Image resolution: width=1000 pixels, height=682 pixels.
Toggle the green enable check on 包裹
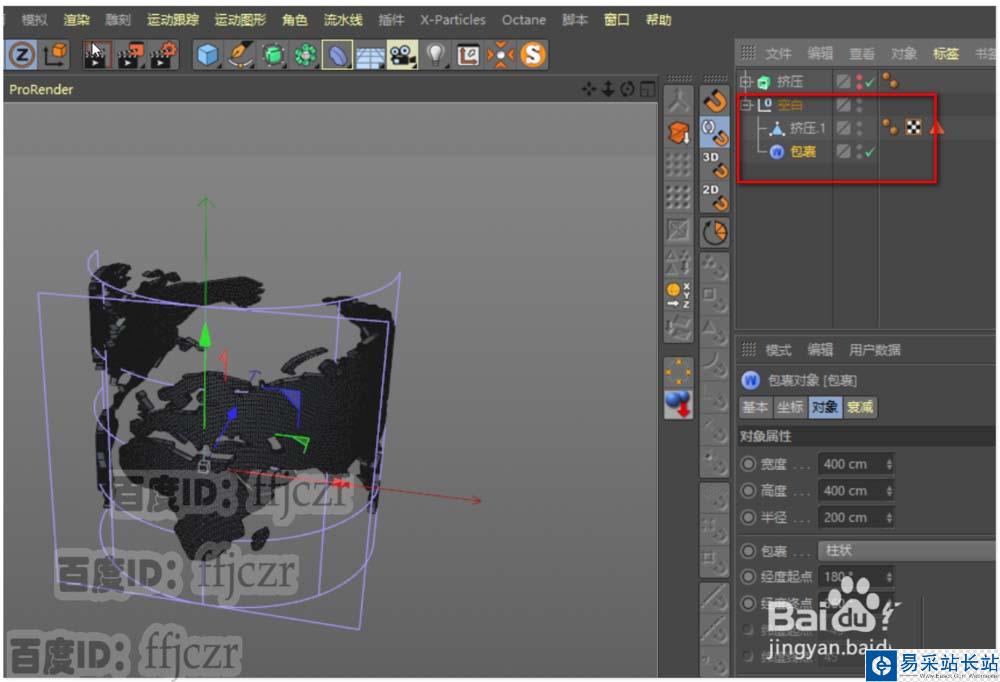[x=869, y=152]
